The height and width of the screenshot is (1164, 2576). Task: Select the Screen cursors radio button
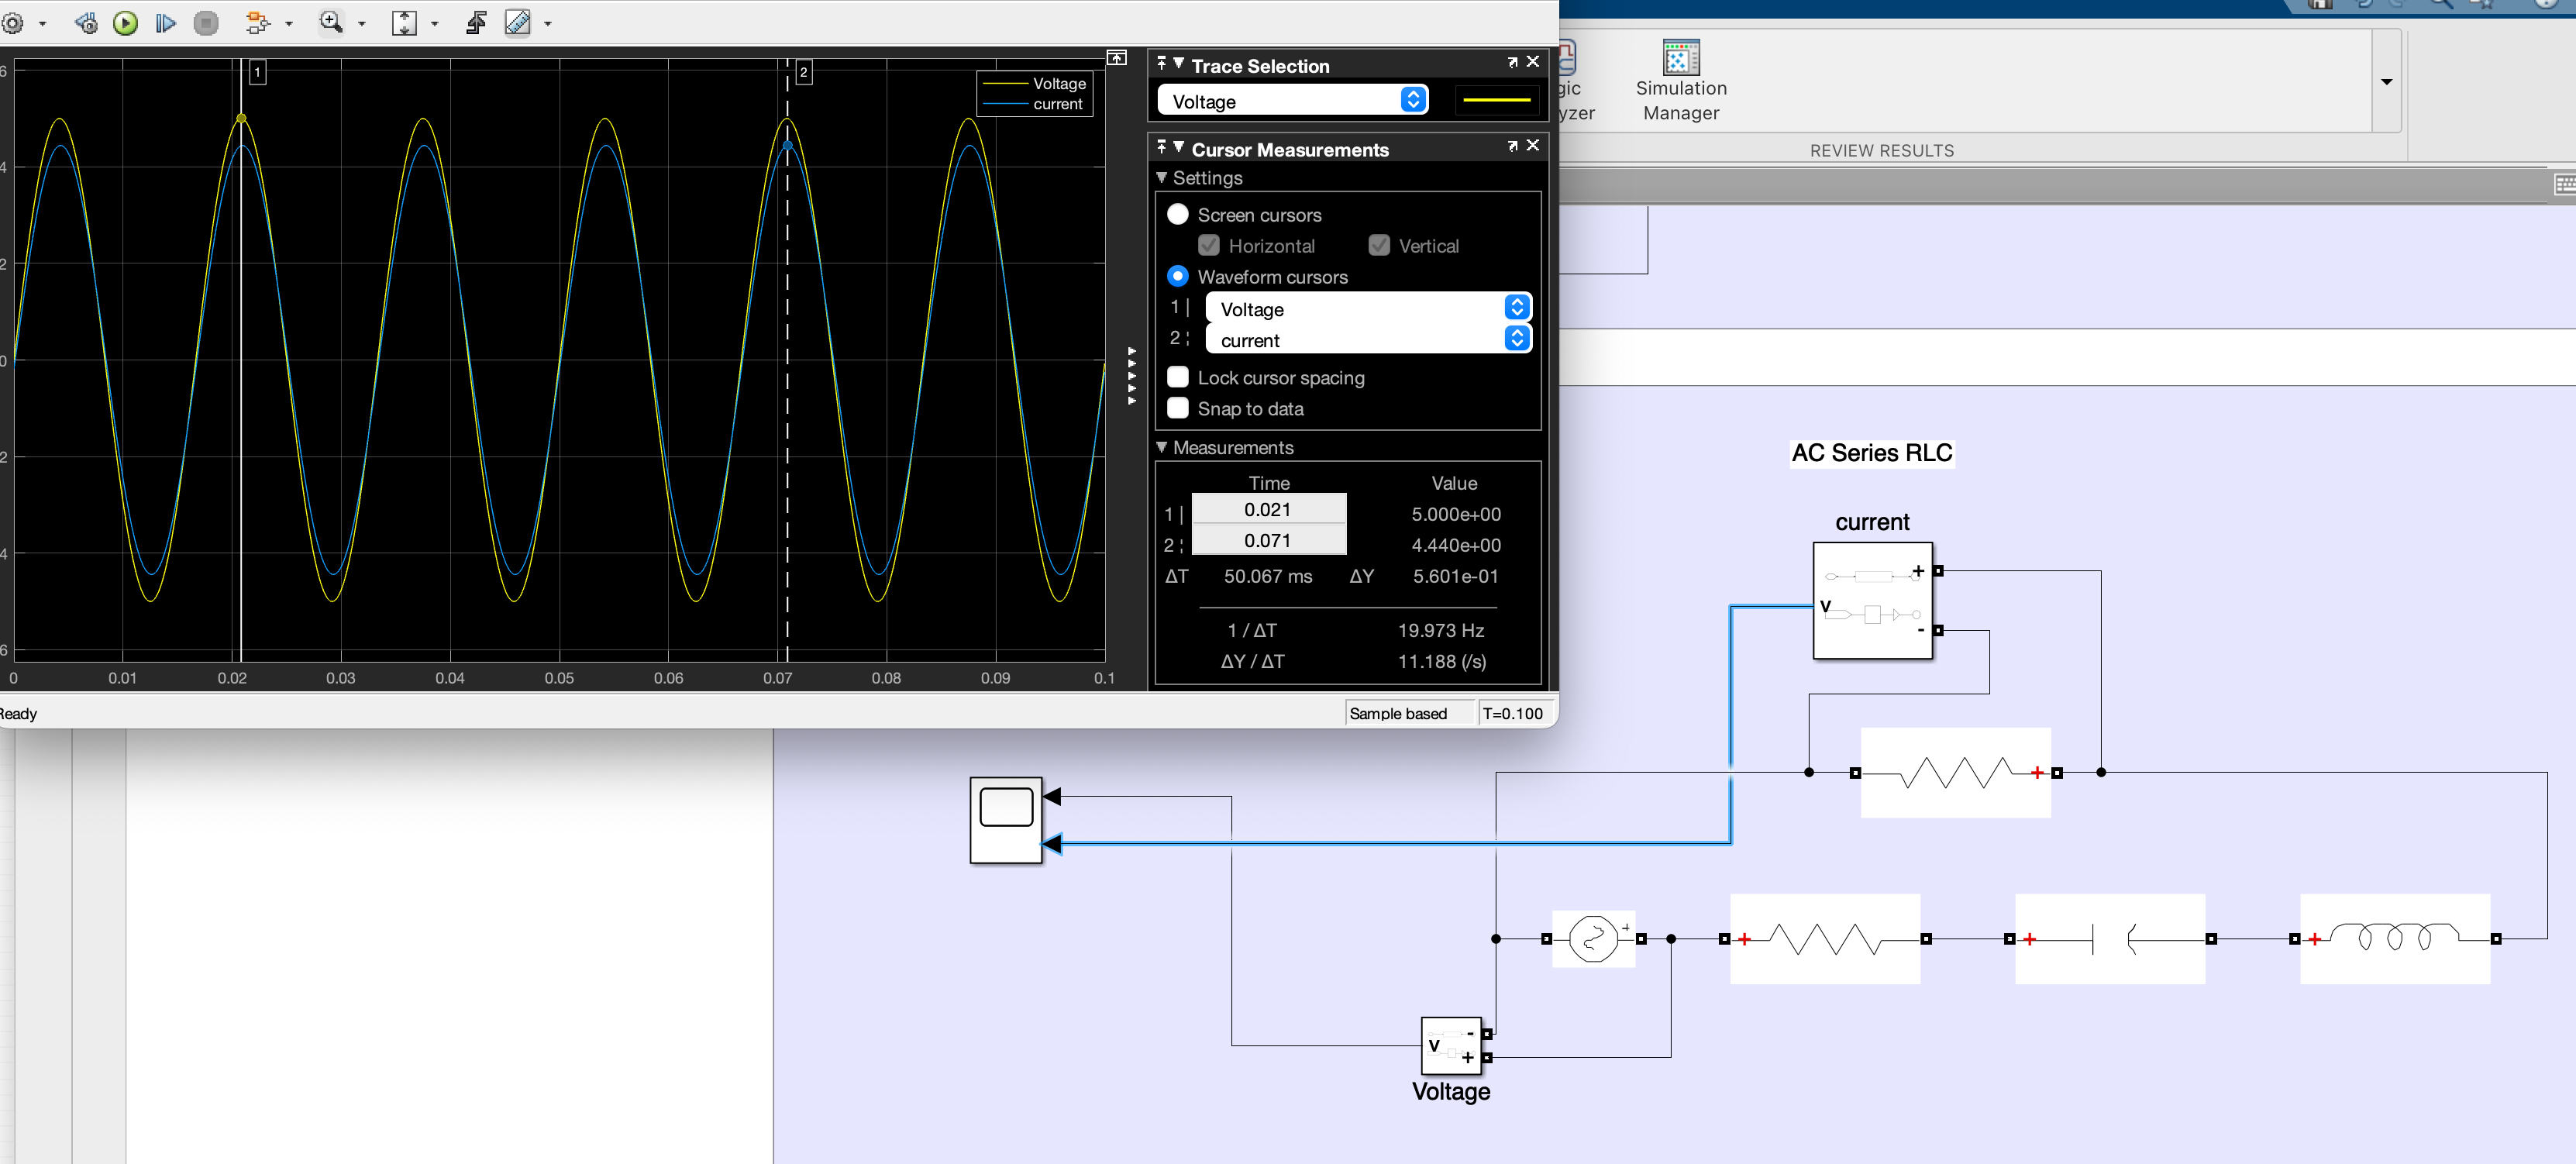[x=1178, y=215]
